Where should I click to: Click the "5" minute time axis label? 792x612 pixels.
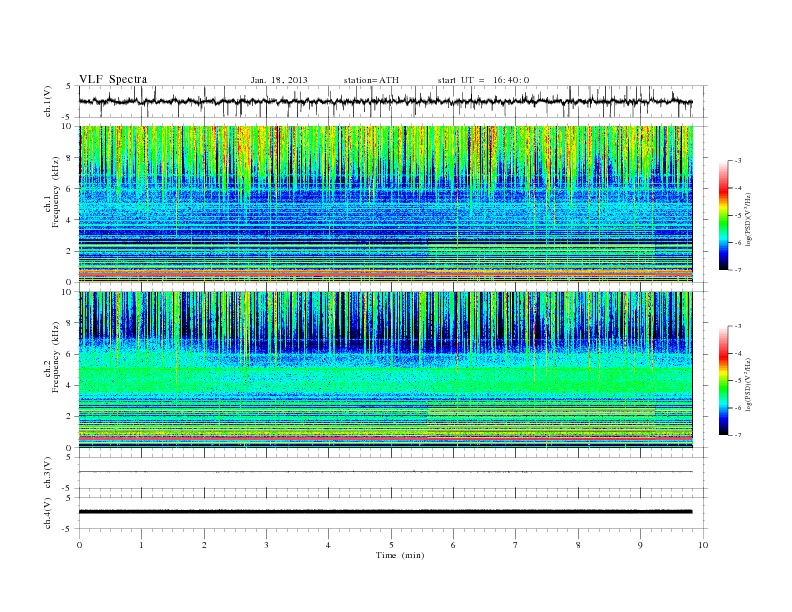[x=391, y=545]
